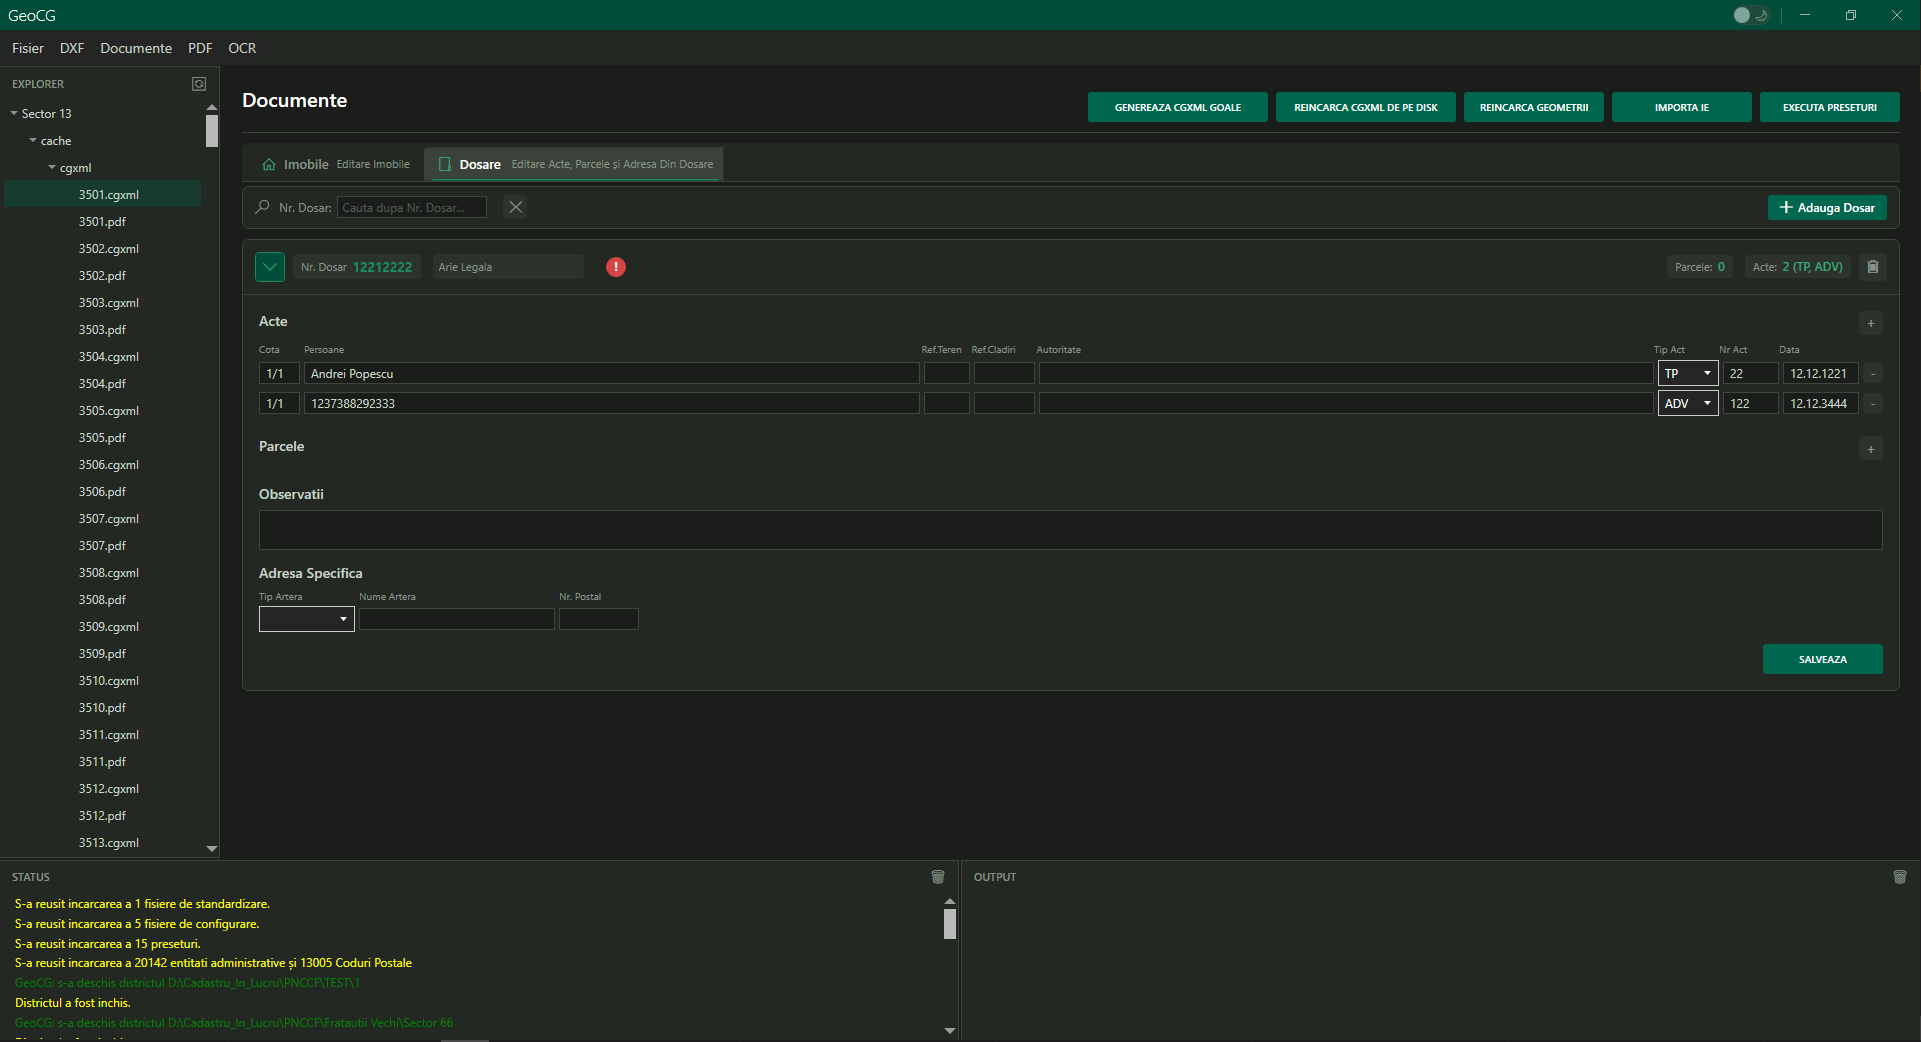Image resolution: width=1921 pixels, height=1042 pixels.
Task: Click the plus icon to add a Parcele
Action: click(x=1871, y=449)
